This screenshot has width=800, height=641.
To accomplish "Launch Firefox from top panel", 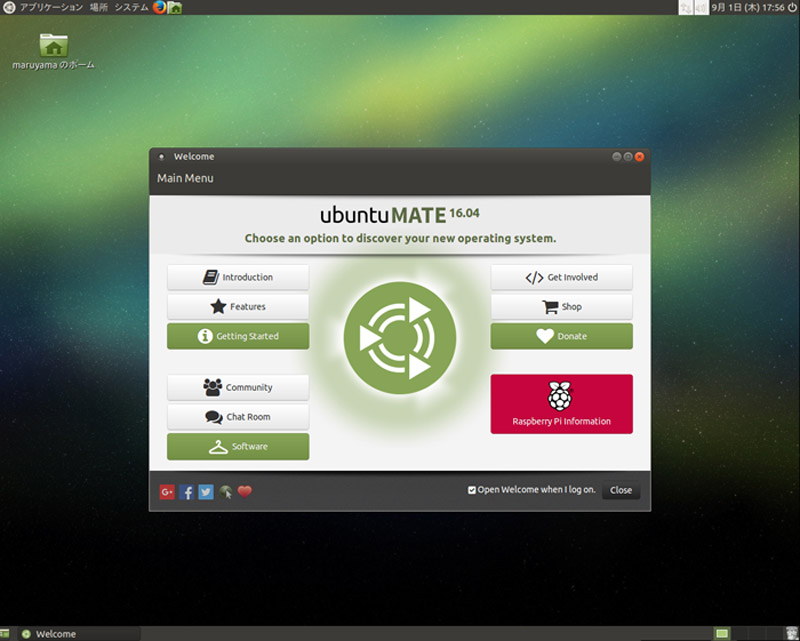I will coord(160,7).
